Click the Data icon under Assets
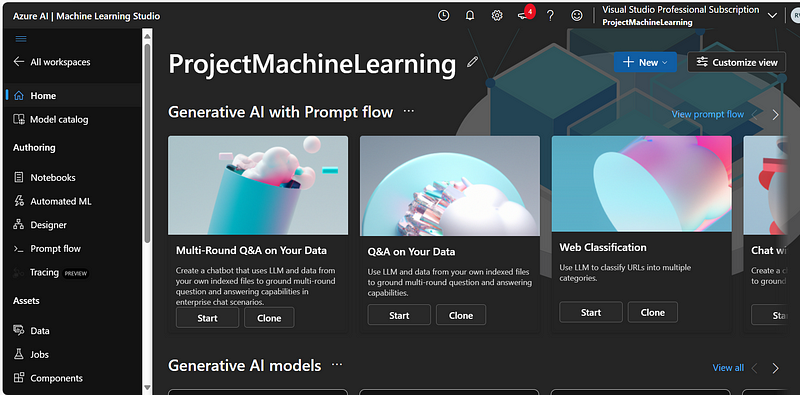This screenshot has height=395, width=800. point(19,330)
